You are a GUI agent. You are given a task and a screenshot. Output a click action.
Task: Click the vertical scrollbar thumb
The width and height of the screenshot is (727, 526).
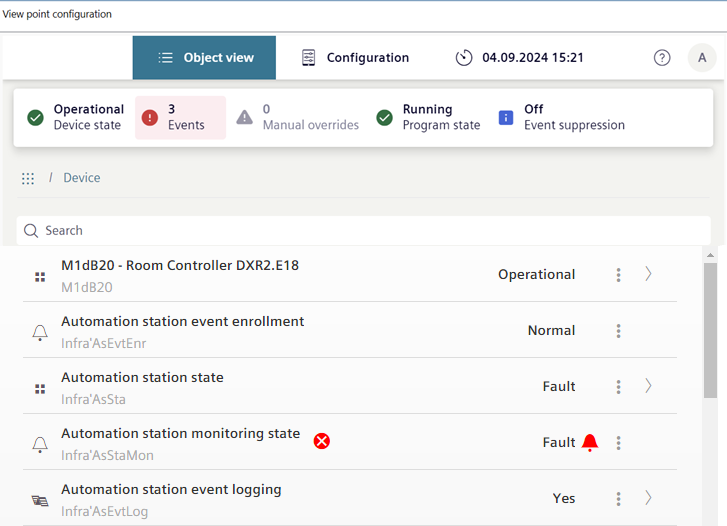point(710,330)
